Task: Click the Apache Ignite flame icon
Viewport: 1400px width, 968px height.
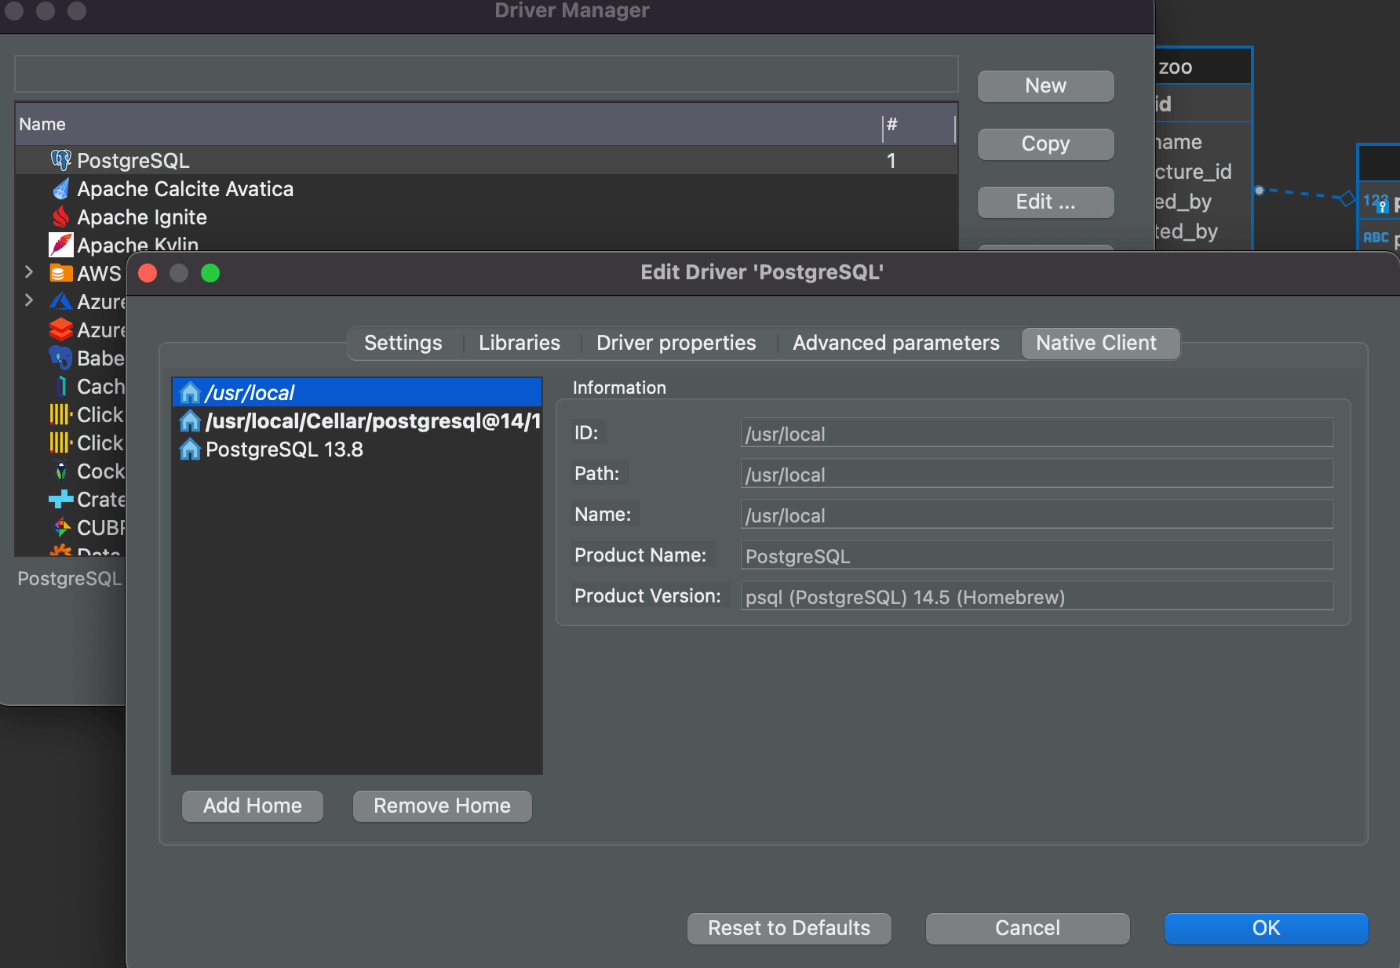Action: click(61, 217)
